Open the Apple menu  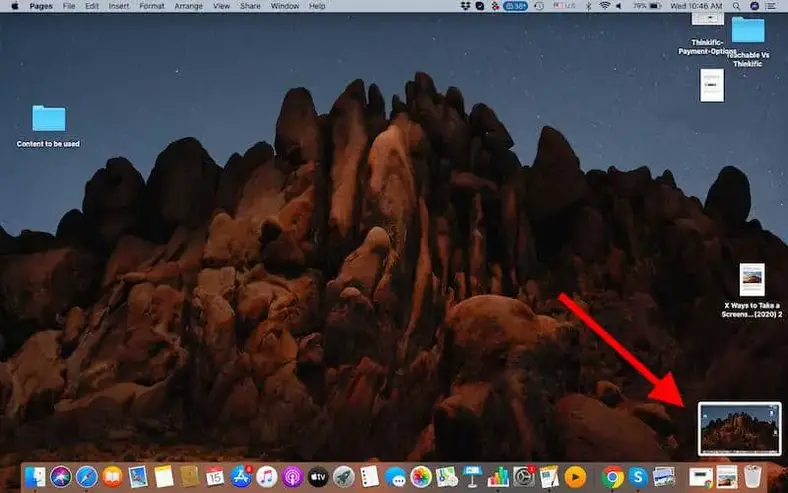click(15, 6)
